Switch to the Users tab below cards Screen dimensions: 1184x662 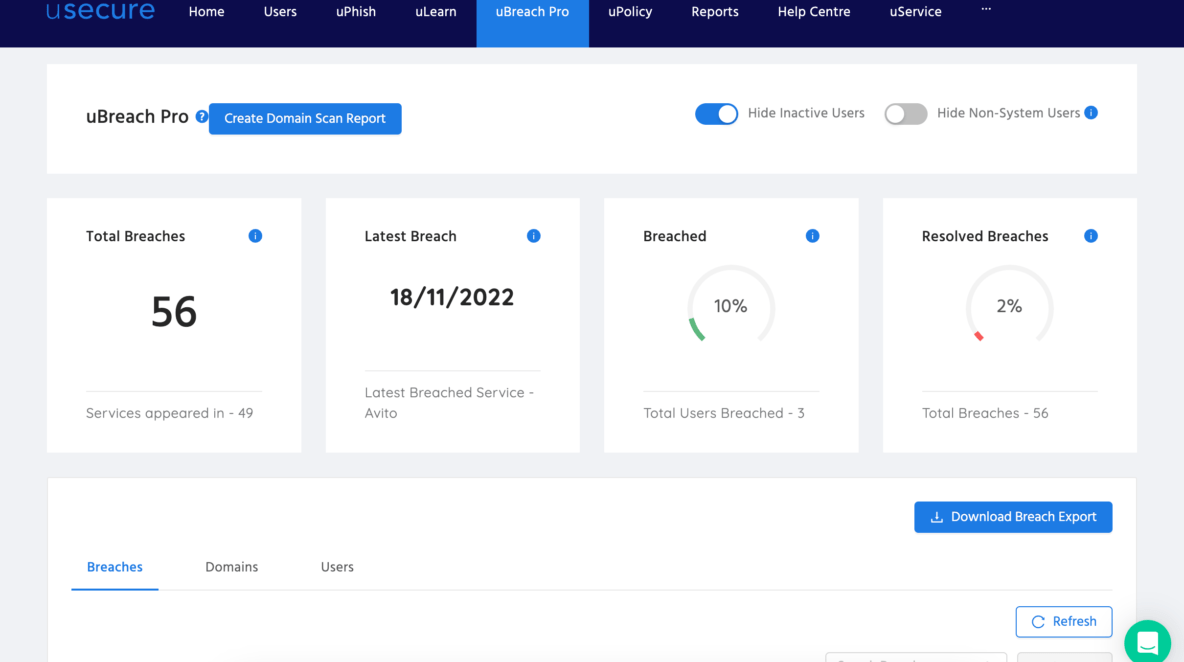coord(337,567)
